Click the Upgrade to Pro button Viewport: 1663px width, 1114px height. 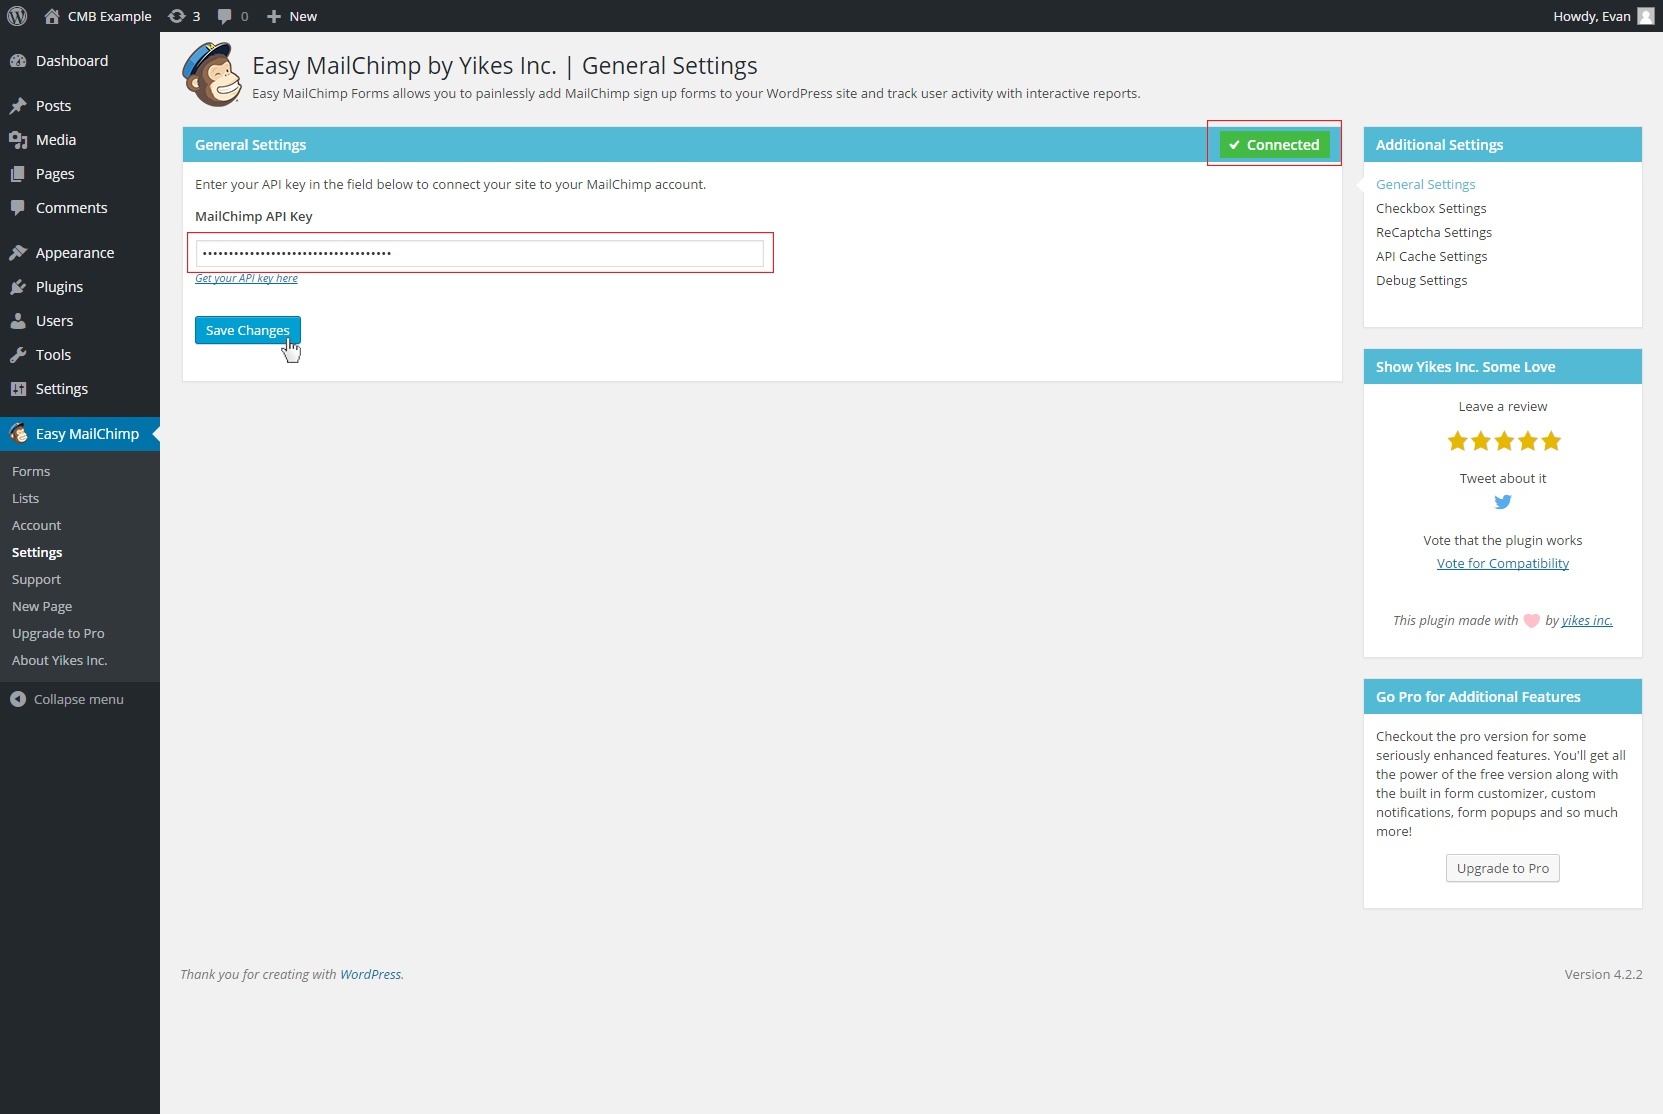coord(1502,868)
